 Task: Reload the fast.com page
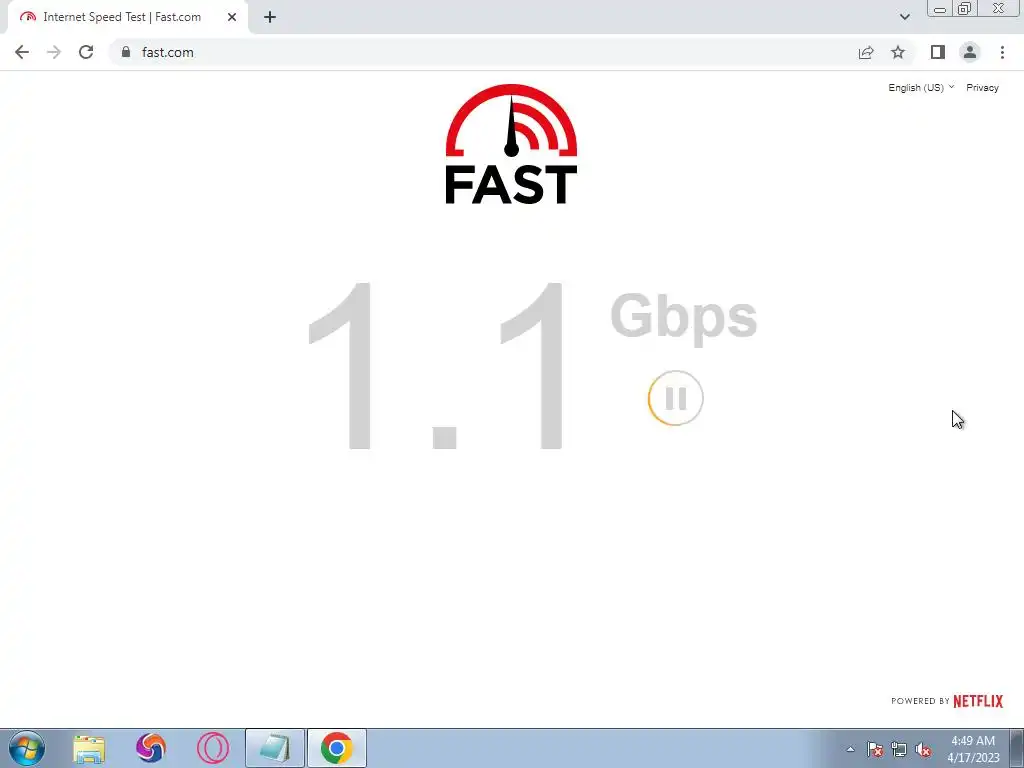pos(86,52)
